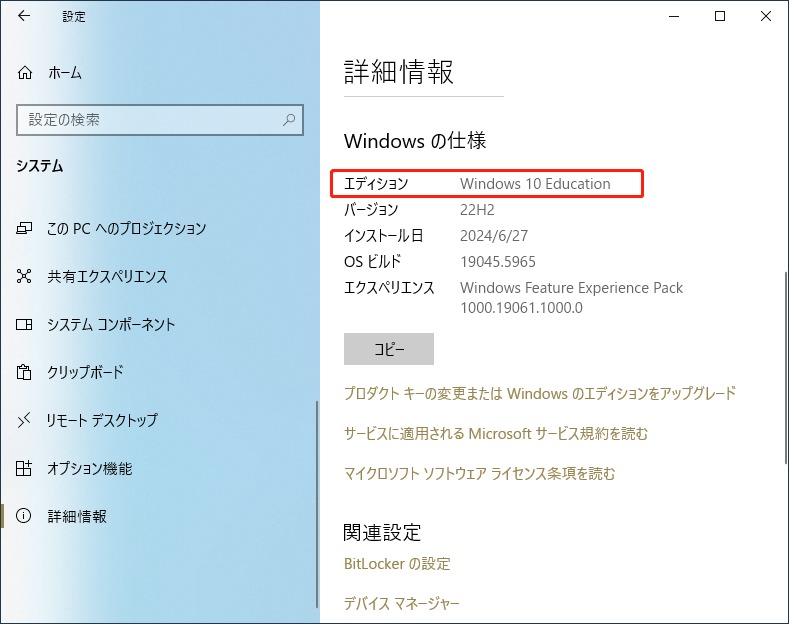789x624 pixels.
Task: Select 詳細情報 in sidebar
Action: [77, 516]
